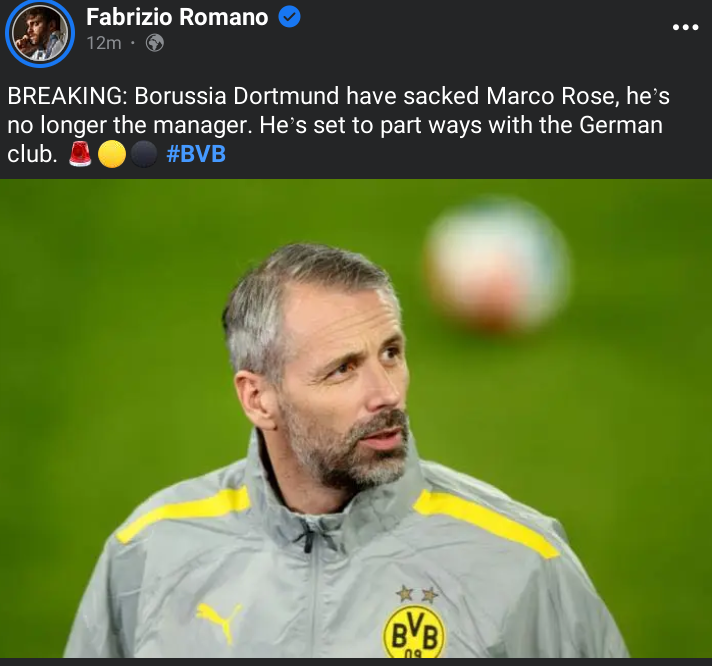712x666 pixels.
Task: Click the blue verified badge icon
Action: coord(289,17)
